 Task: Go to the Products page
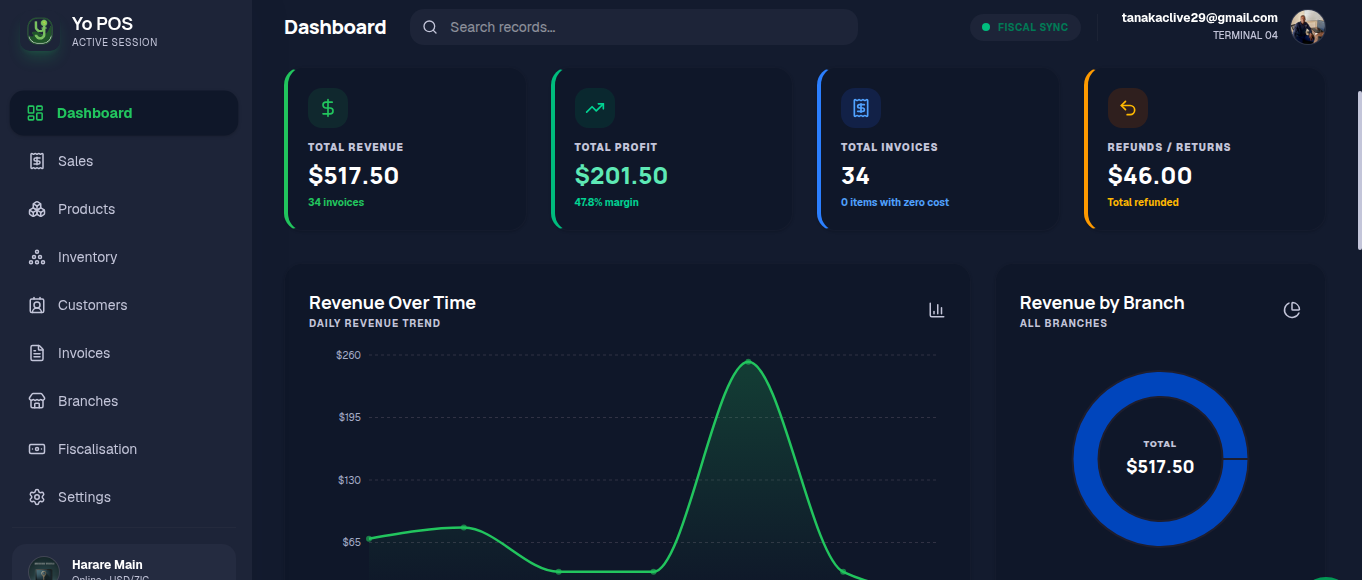tap(124, 209)
